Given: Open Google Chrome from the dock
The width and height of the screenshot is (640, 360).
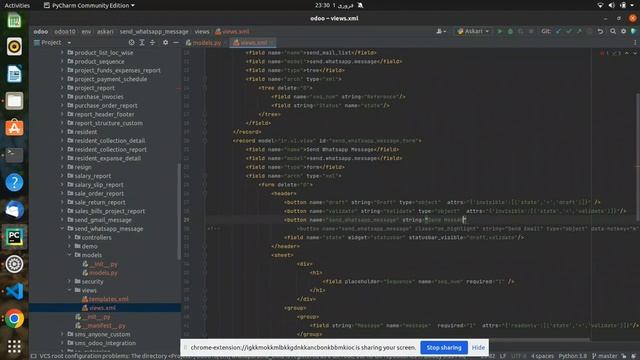Looking at the screenshot, I should click(x=14, y=319).
